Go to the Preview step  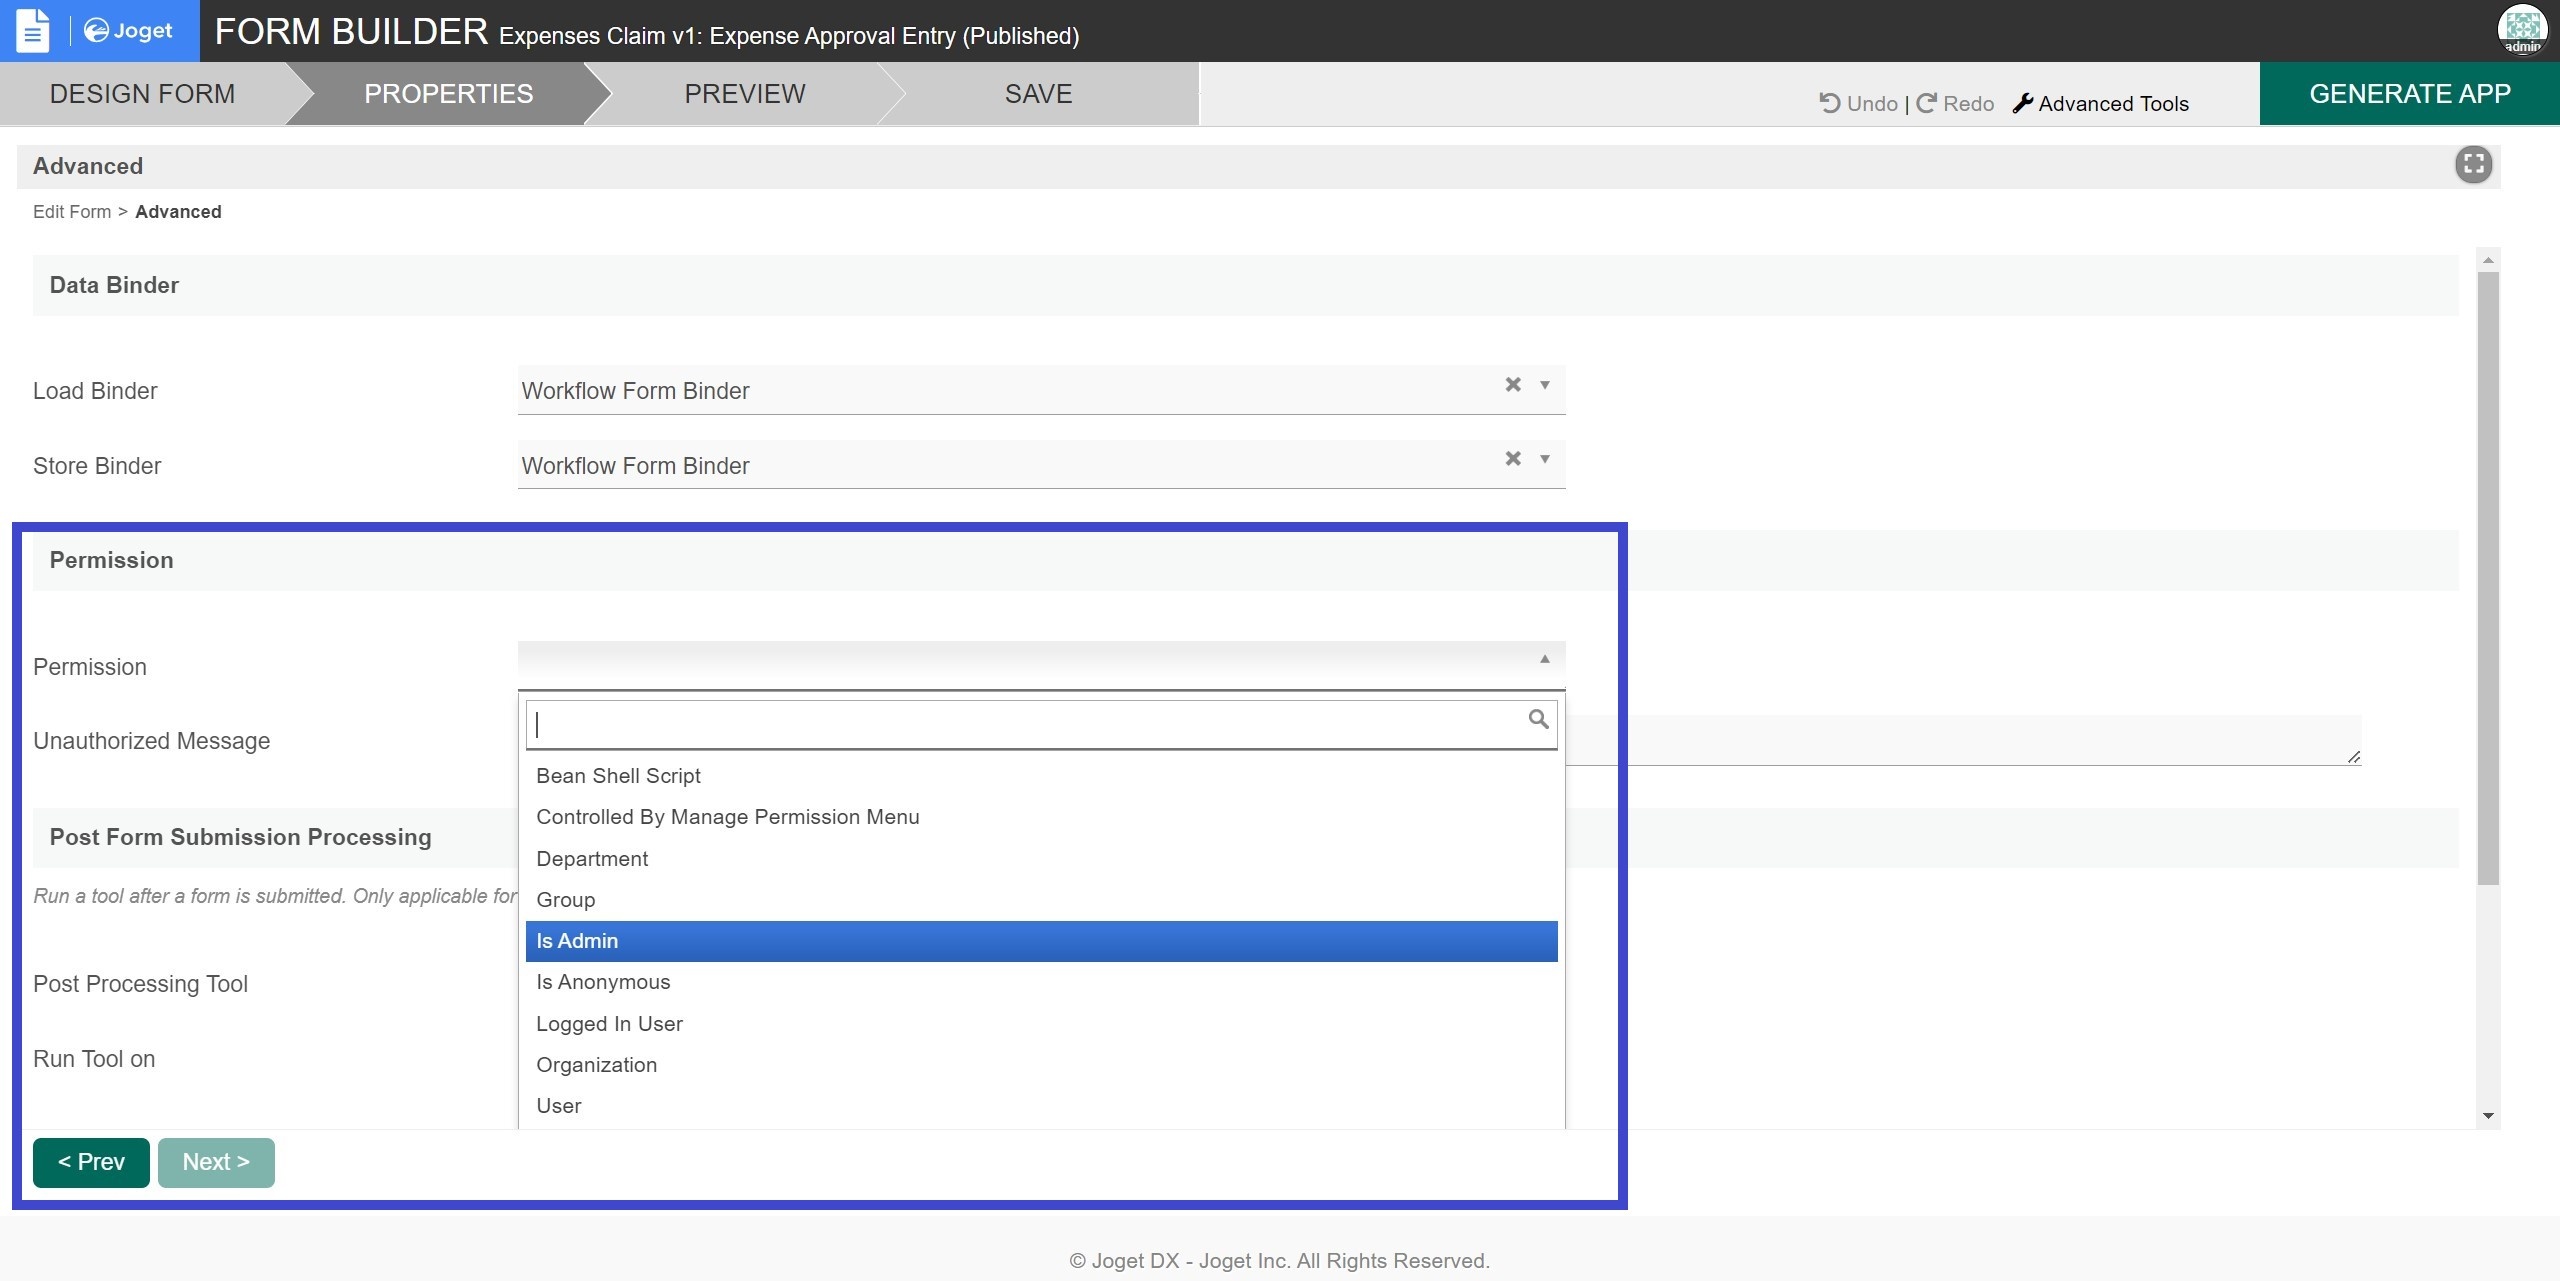[744, 94]
